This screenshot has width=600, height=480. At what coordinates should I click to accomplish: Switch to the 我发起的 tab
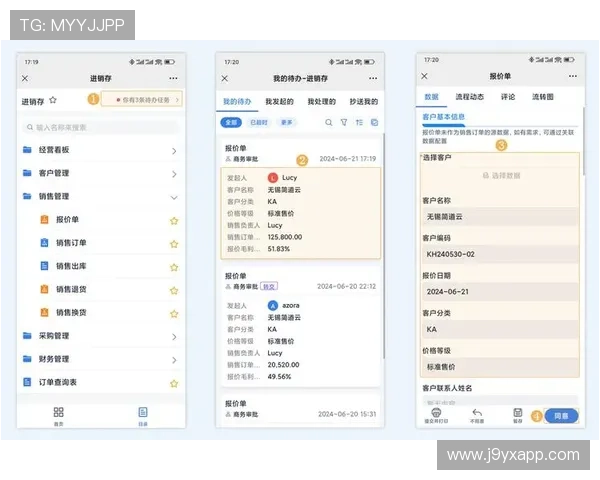(279, 101)
